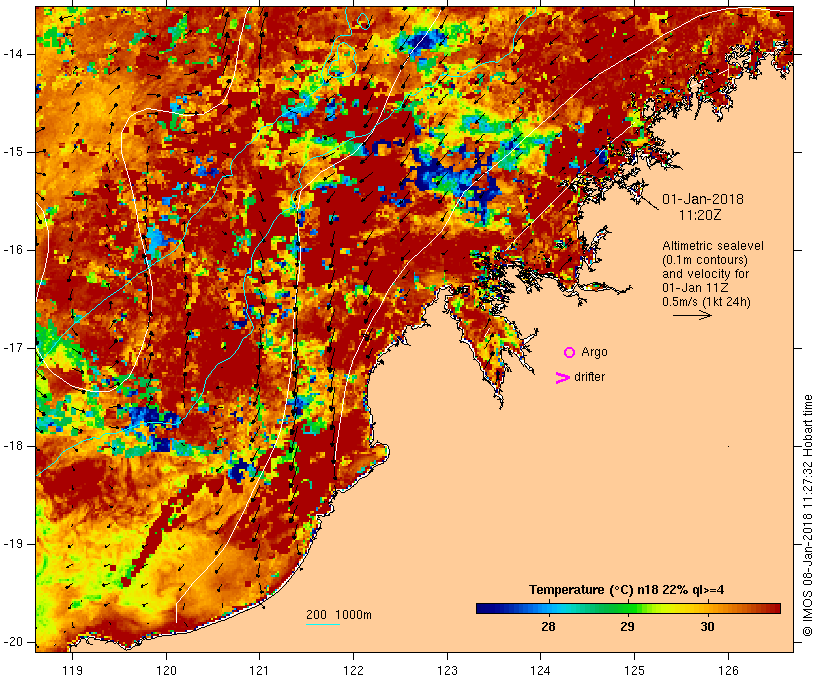820x680 pixels.
Task: Click the '28' color bar tick label
Action: click(x=548, y=627)
